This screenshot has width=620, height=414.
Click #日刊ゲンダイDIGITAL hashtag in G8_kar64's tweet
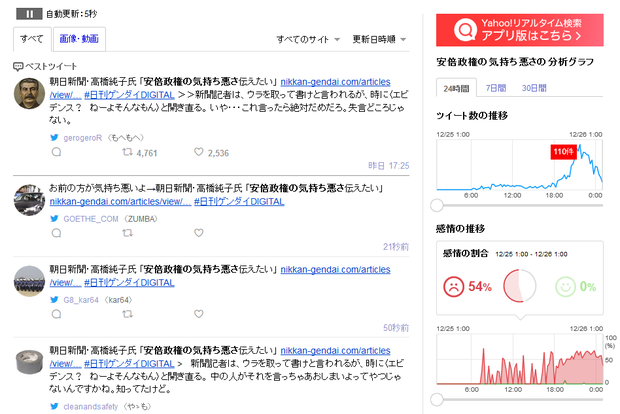[129, 283]
